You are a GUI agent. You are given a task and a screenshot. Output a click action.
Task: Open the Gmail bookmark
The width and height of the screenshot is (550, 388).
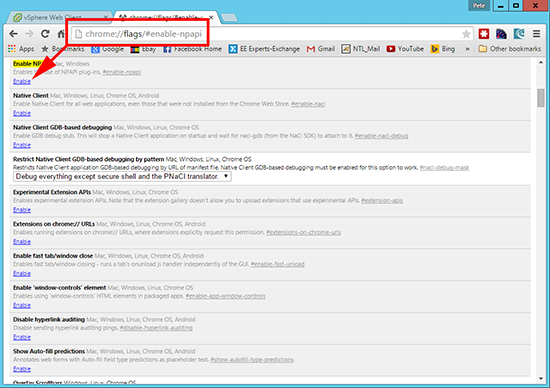(321, 49)
